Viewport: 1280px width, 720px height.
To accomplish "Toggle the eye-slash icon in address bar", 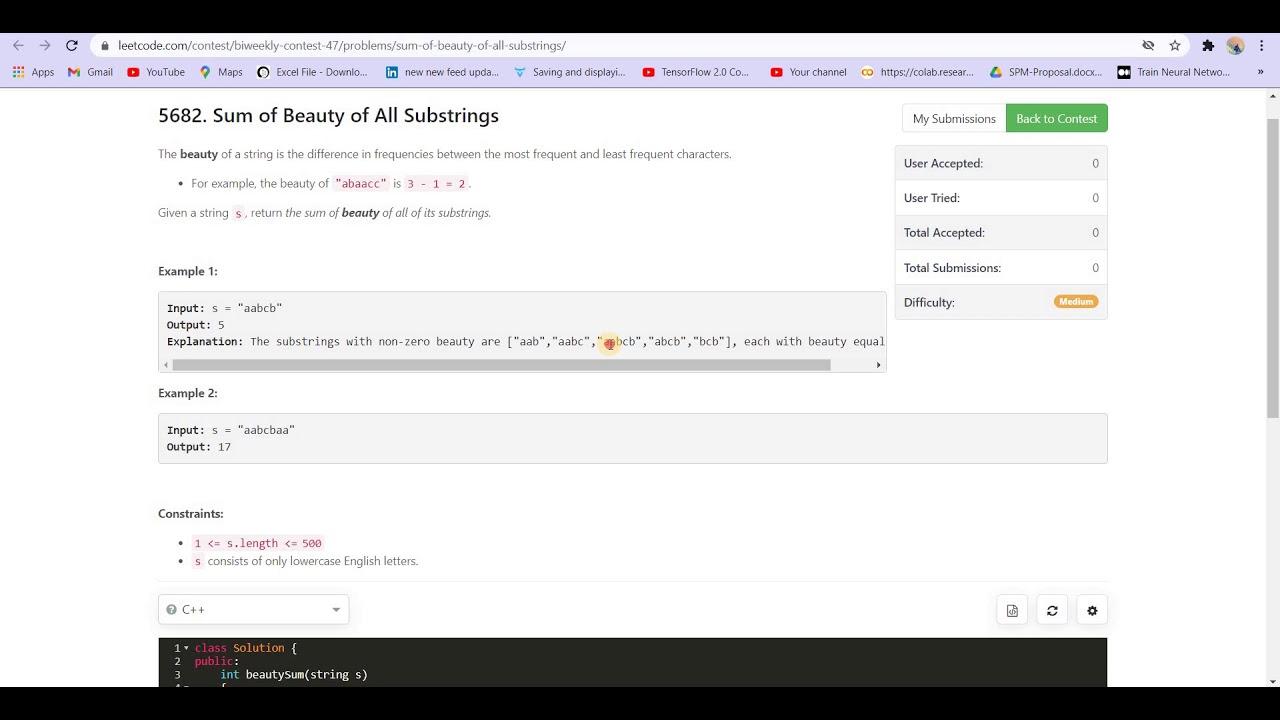I will pos(1148,45).
